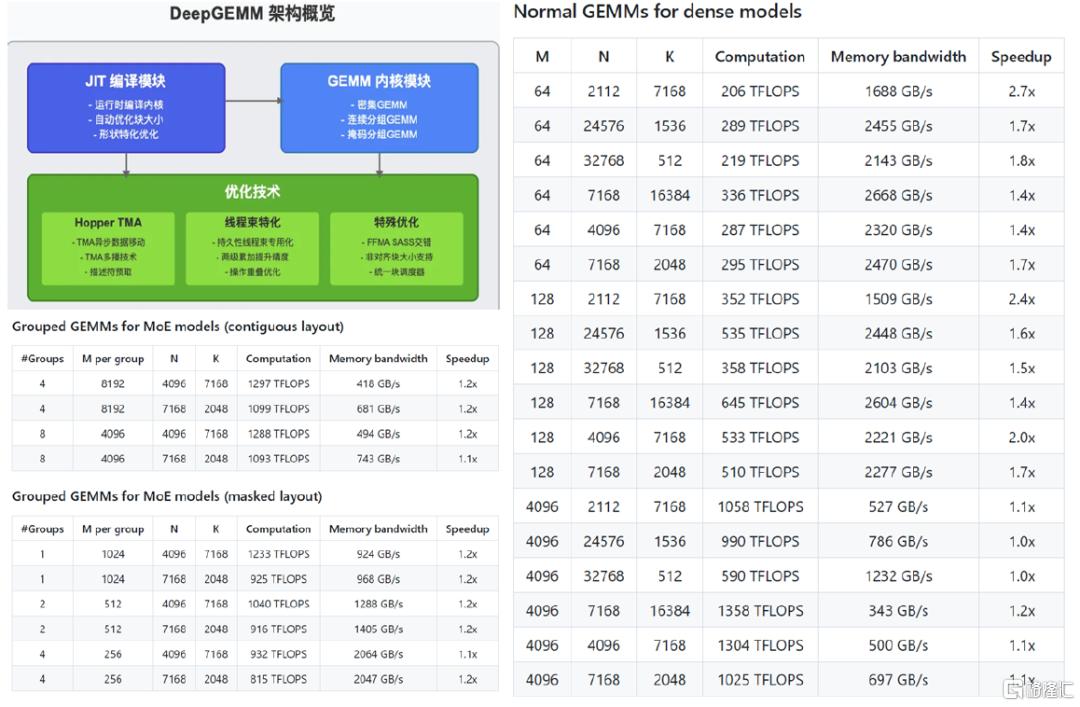1080x707 pixels.
Task: Click the "743 GB/s" cell
Action: tap(378, 458)
